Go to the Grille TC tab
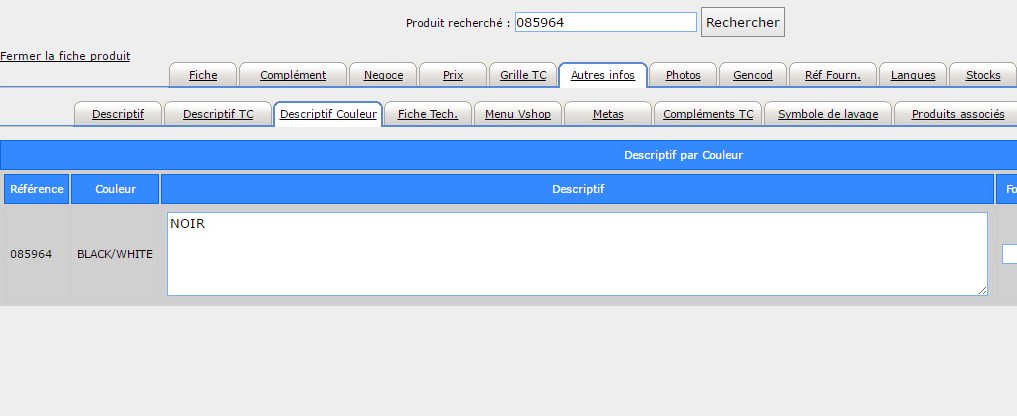Image resolution: width=1017 pixels, height=416 pixels. coord(523,75)
